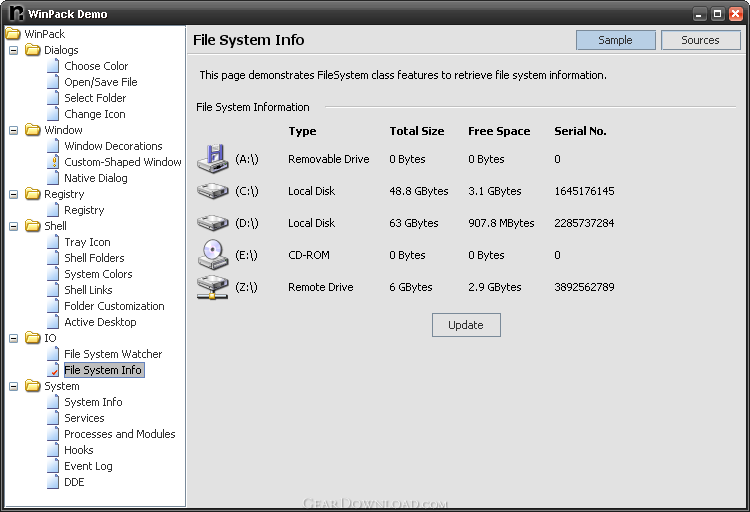Select Shell Folders in the tree
Image resolution: width=750 pixels, height=512 pixels.
tap(94, 258)
